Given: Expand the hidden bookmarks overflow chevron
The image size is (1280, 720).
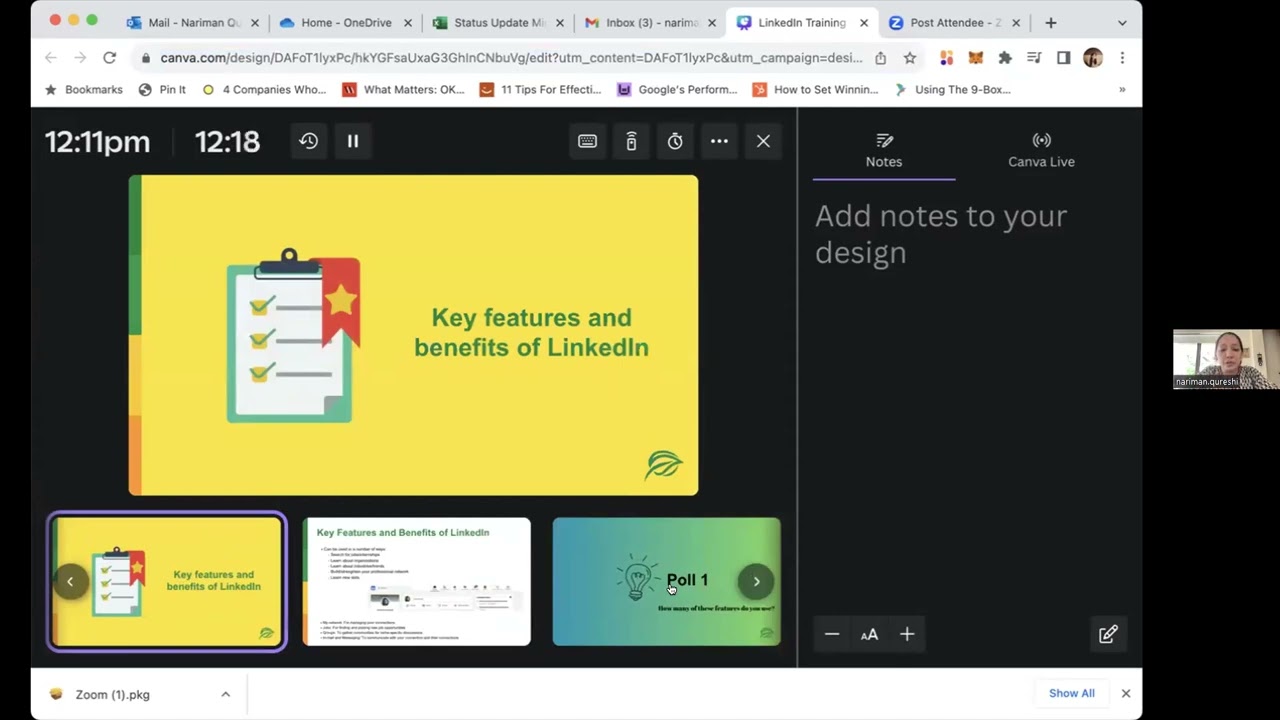Looking at the screenshot, I should click(x=1122, y=89).
